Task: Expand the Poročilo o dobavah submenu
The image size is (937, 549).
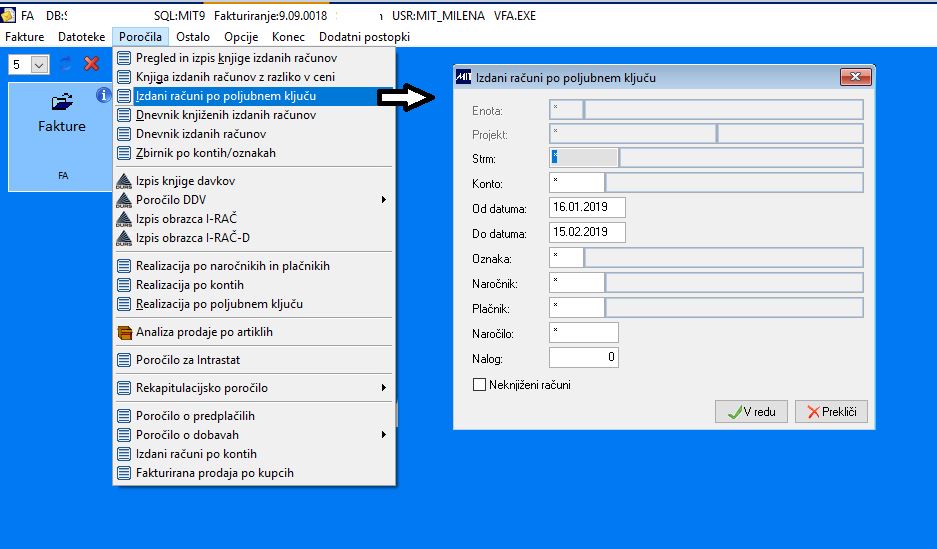Action: pos(384,435)
